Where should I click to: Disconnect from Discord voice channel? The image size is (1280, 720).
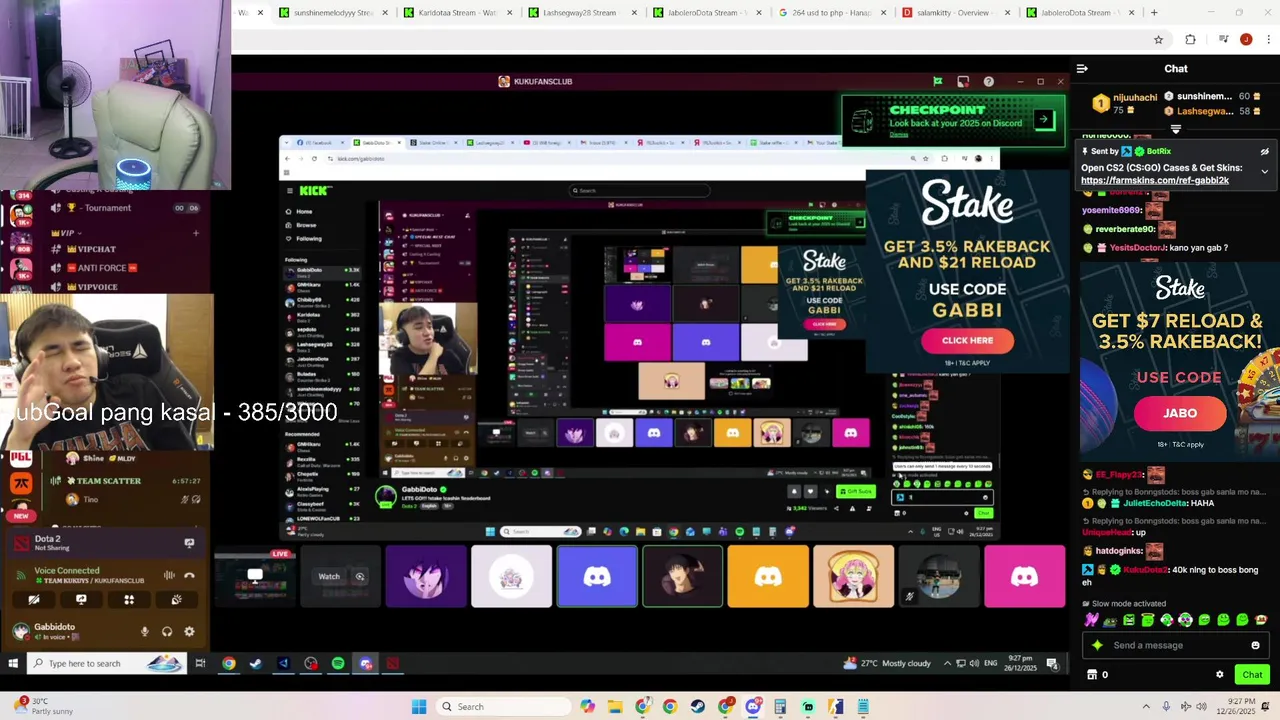point(190,575)
